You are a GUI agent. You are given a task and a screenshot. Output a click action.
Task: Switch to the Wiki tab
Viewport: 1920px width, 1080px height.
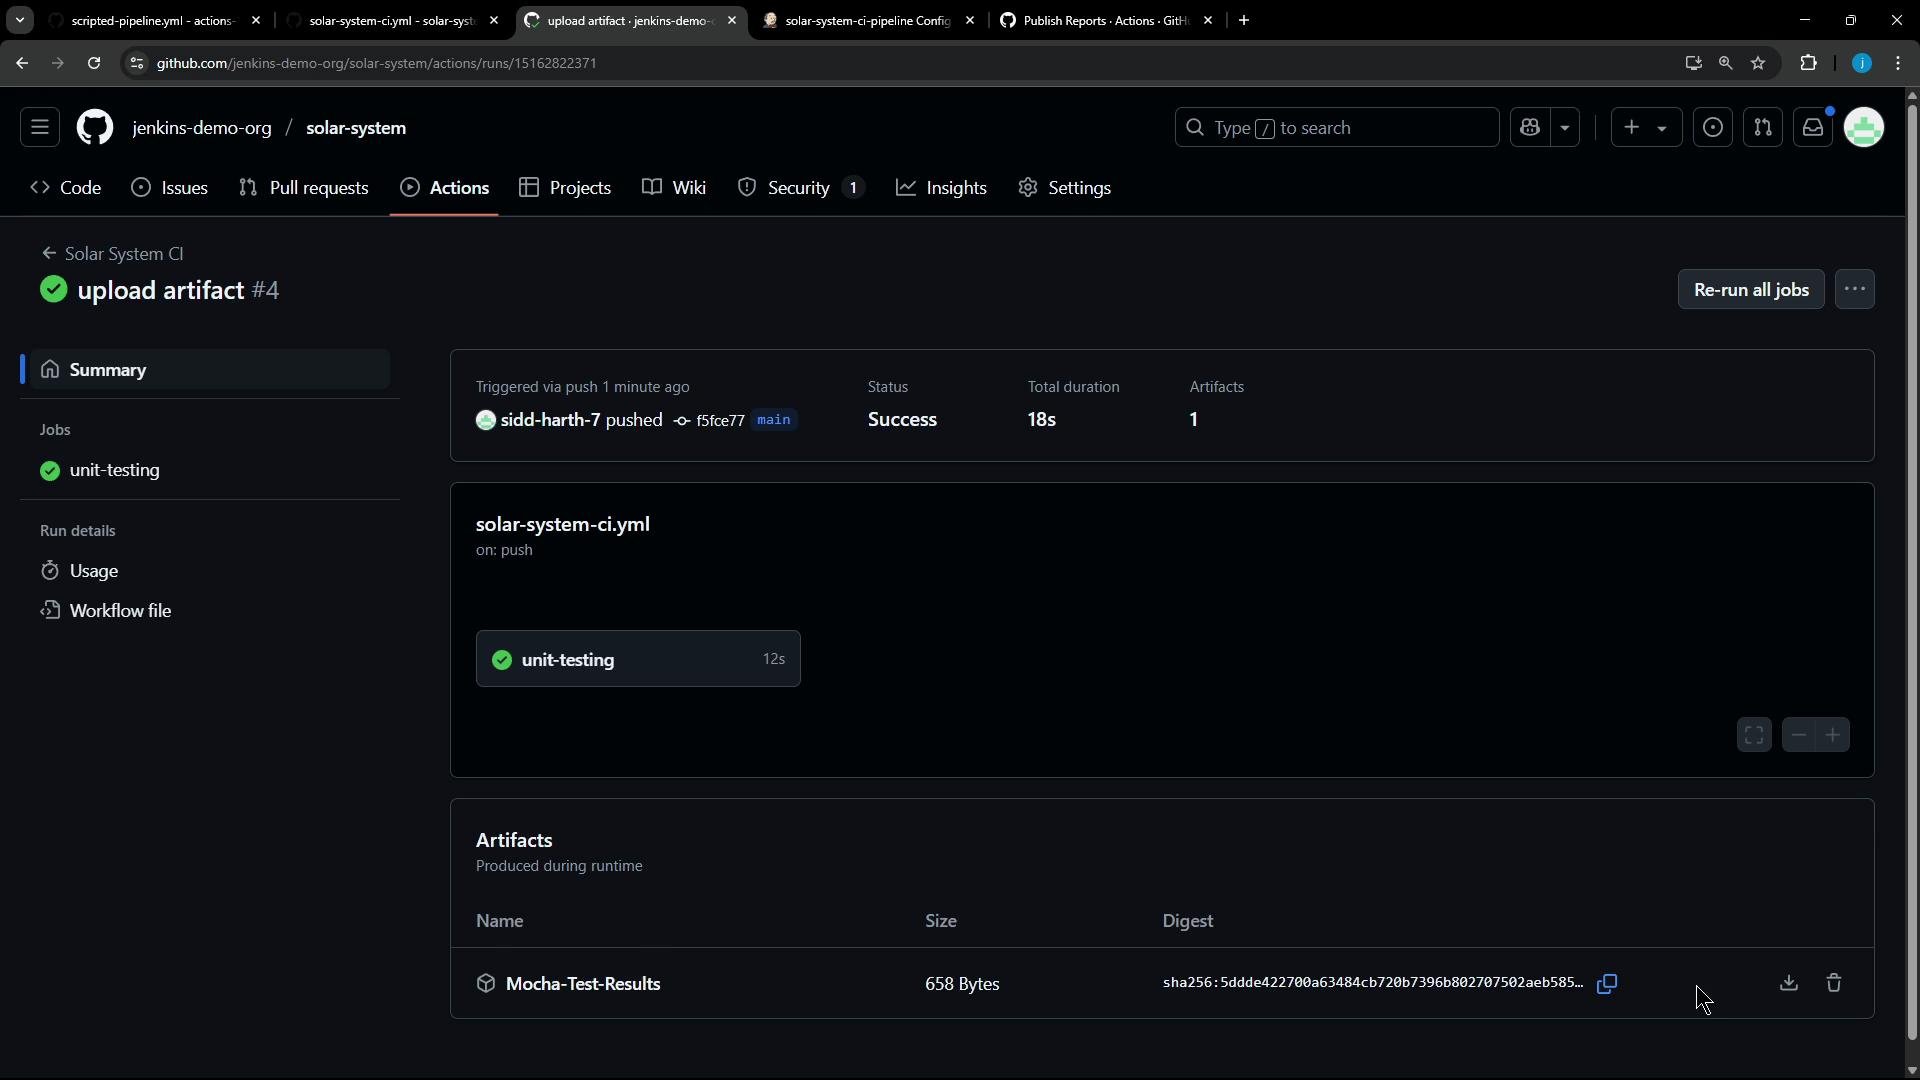675,188
